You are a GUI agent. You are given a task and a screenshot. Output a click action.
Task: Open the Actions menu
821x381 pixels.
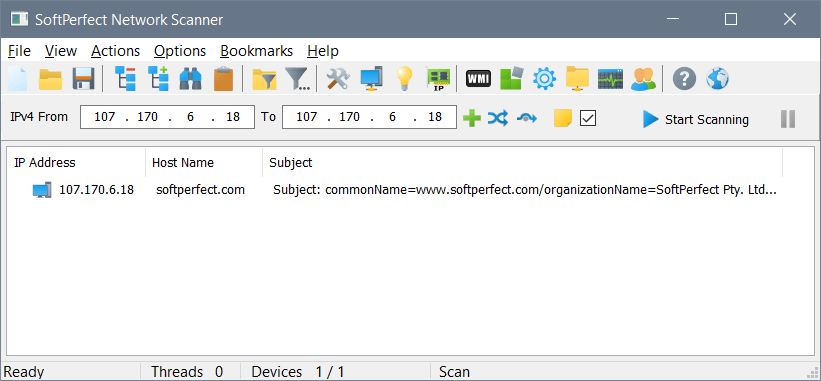[116, 51]
